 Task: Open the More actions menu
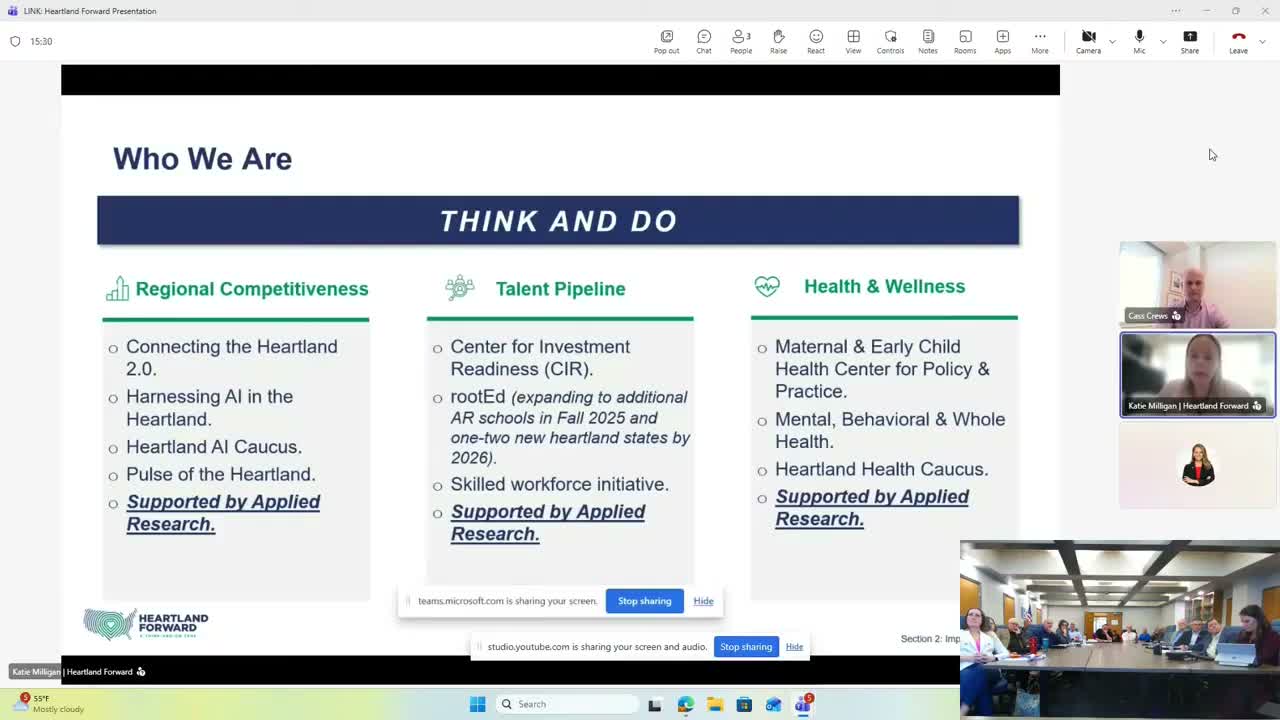(1040, 41)
